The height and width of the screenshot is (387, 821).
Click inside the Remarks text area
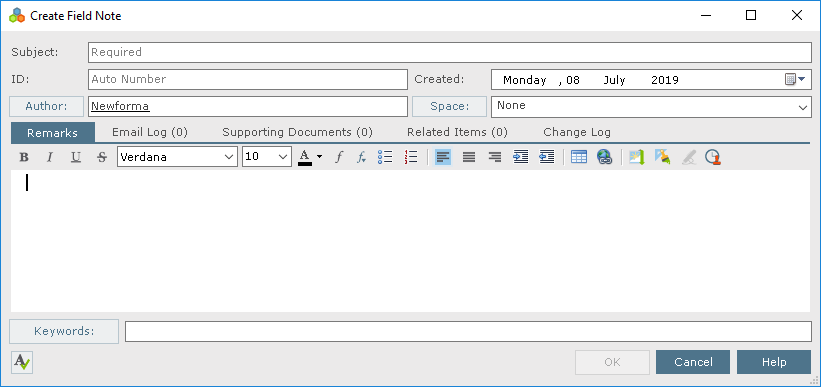[410, 241]
